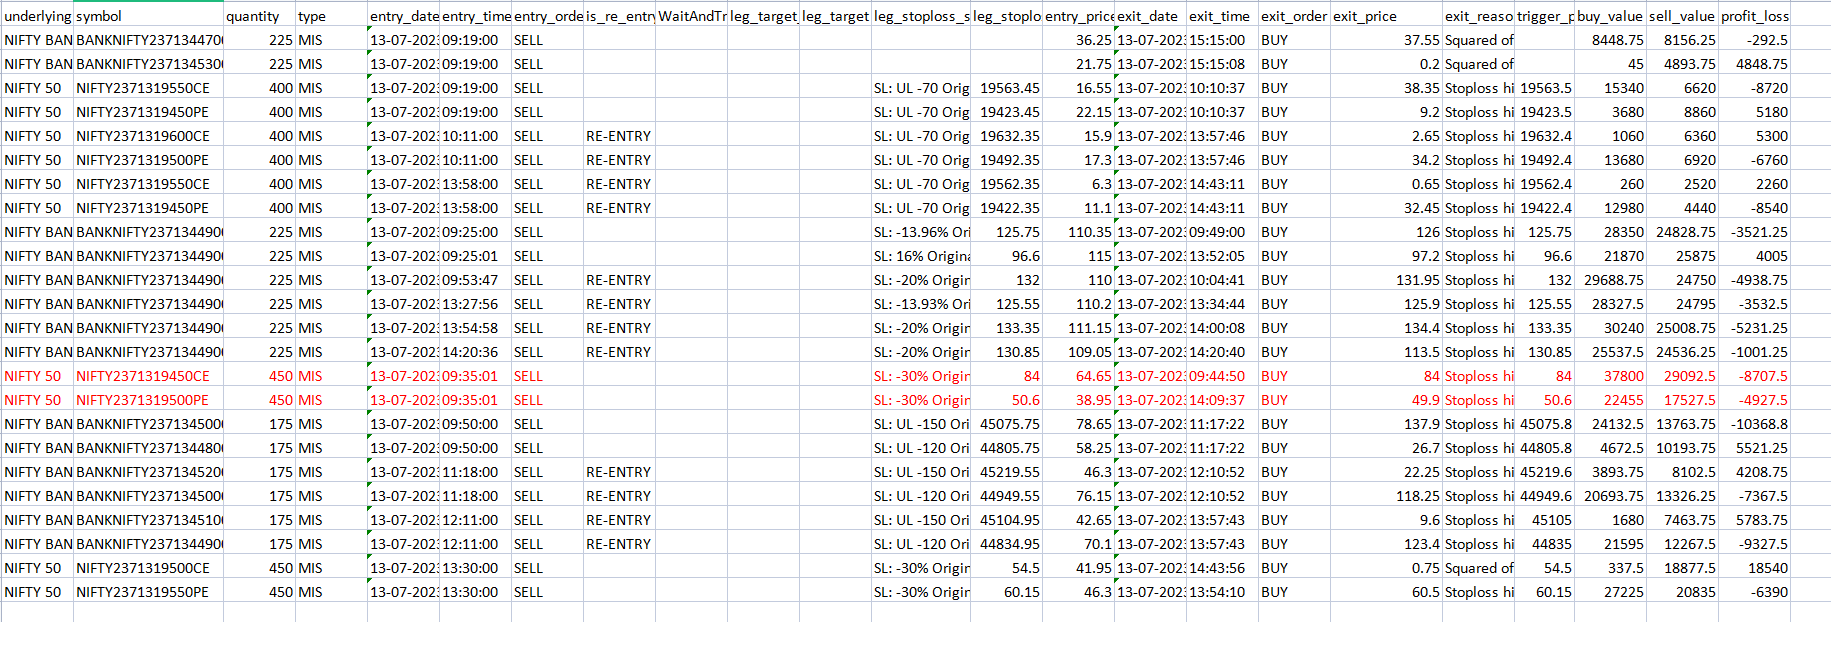Click entry_price cell 36.25

coord(1078,40)
